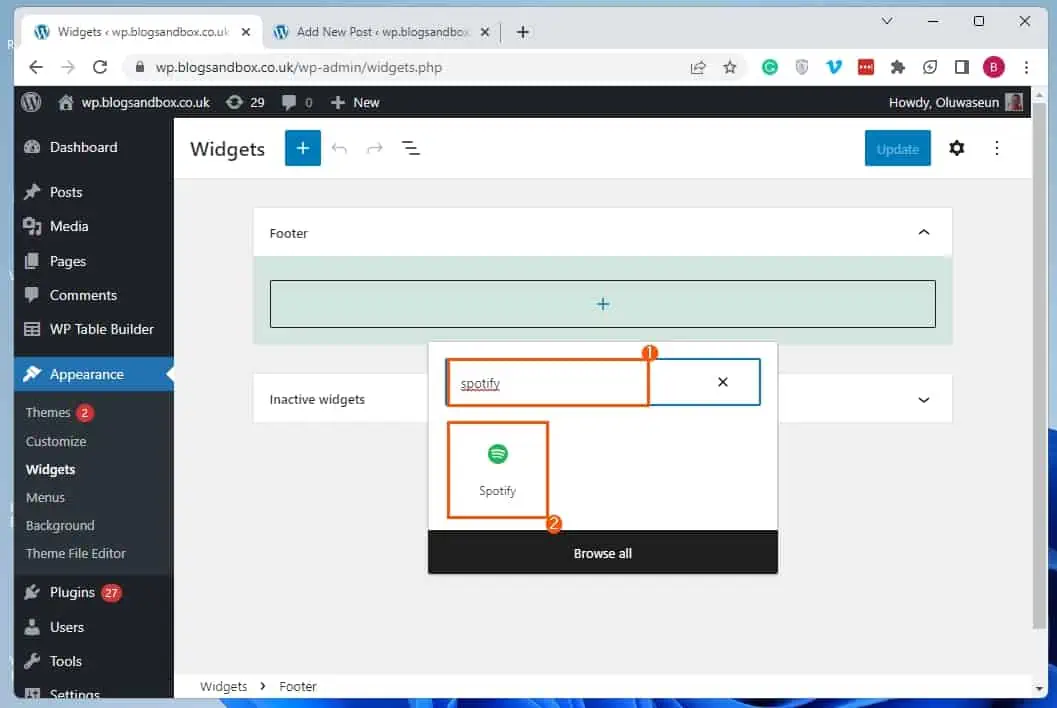Click the Browse all button
The image size is (1057, 708).
[x=603, y=553]
